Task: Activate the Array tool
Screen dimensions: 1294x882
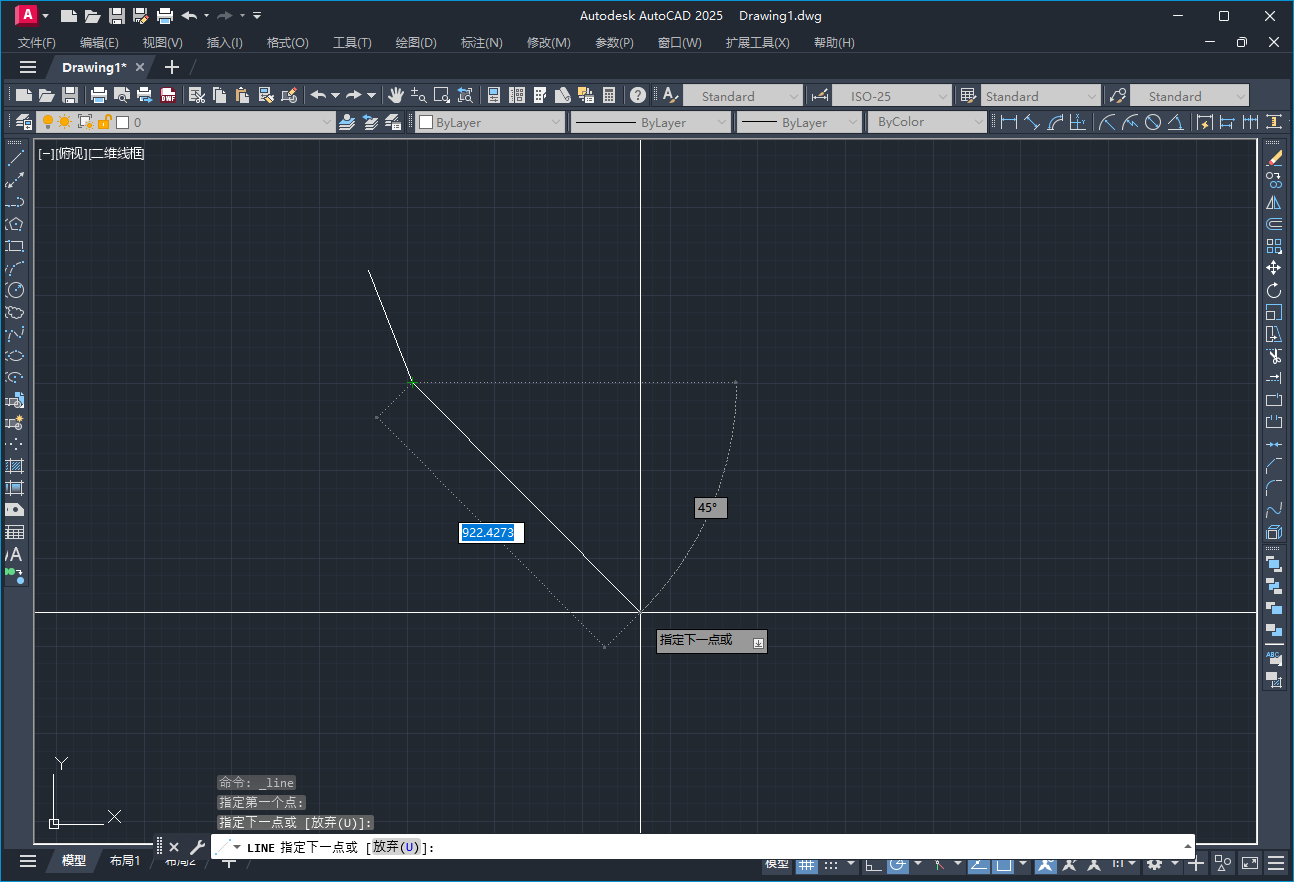Action: point(1274,246)
